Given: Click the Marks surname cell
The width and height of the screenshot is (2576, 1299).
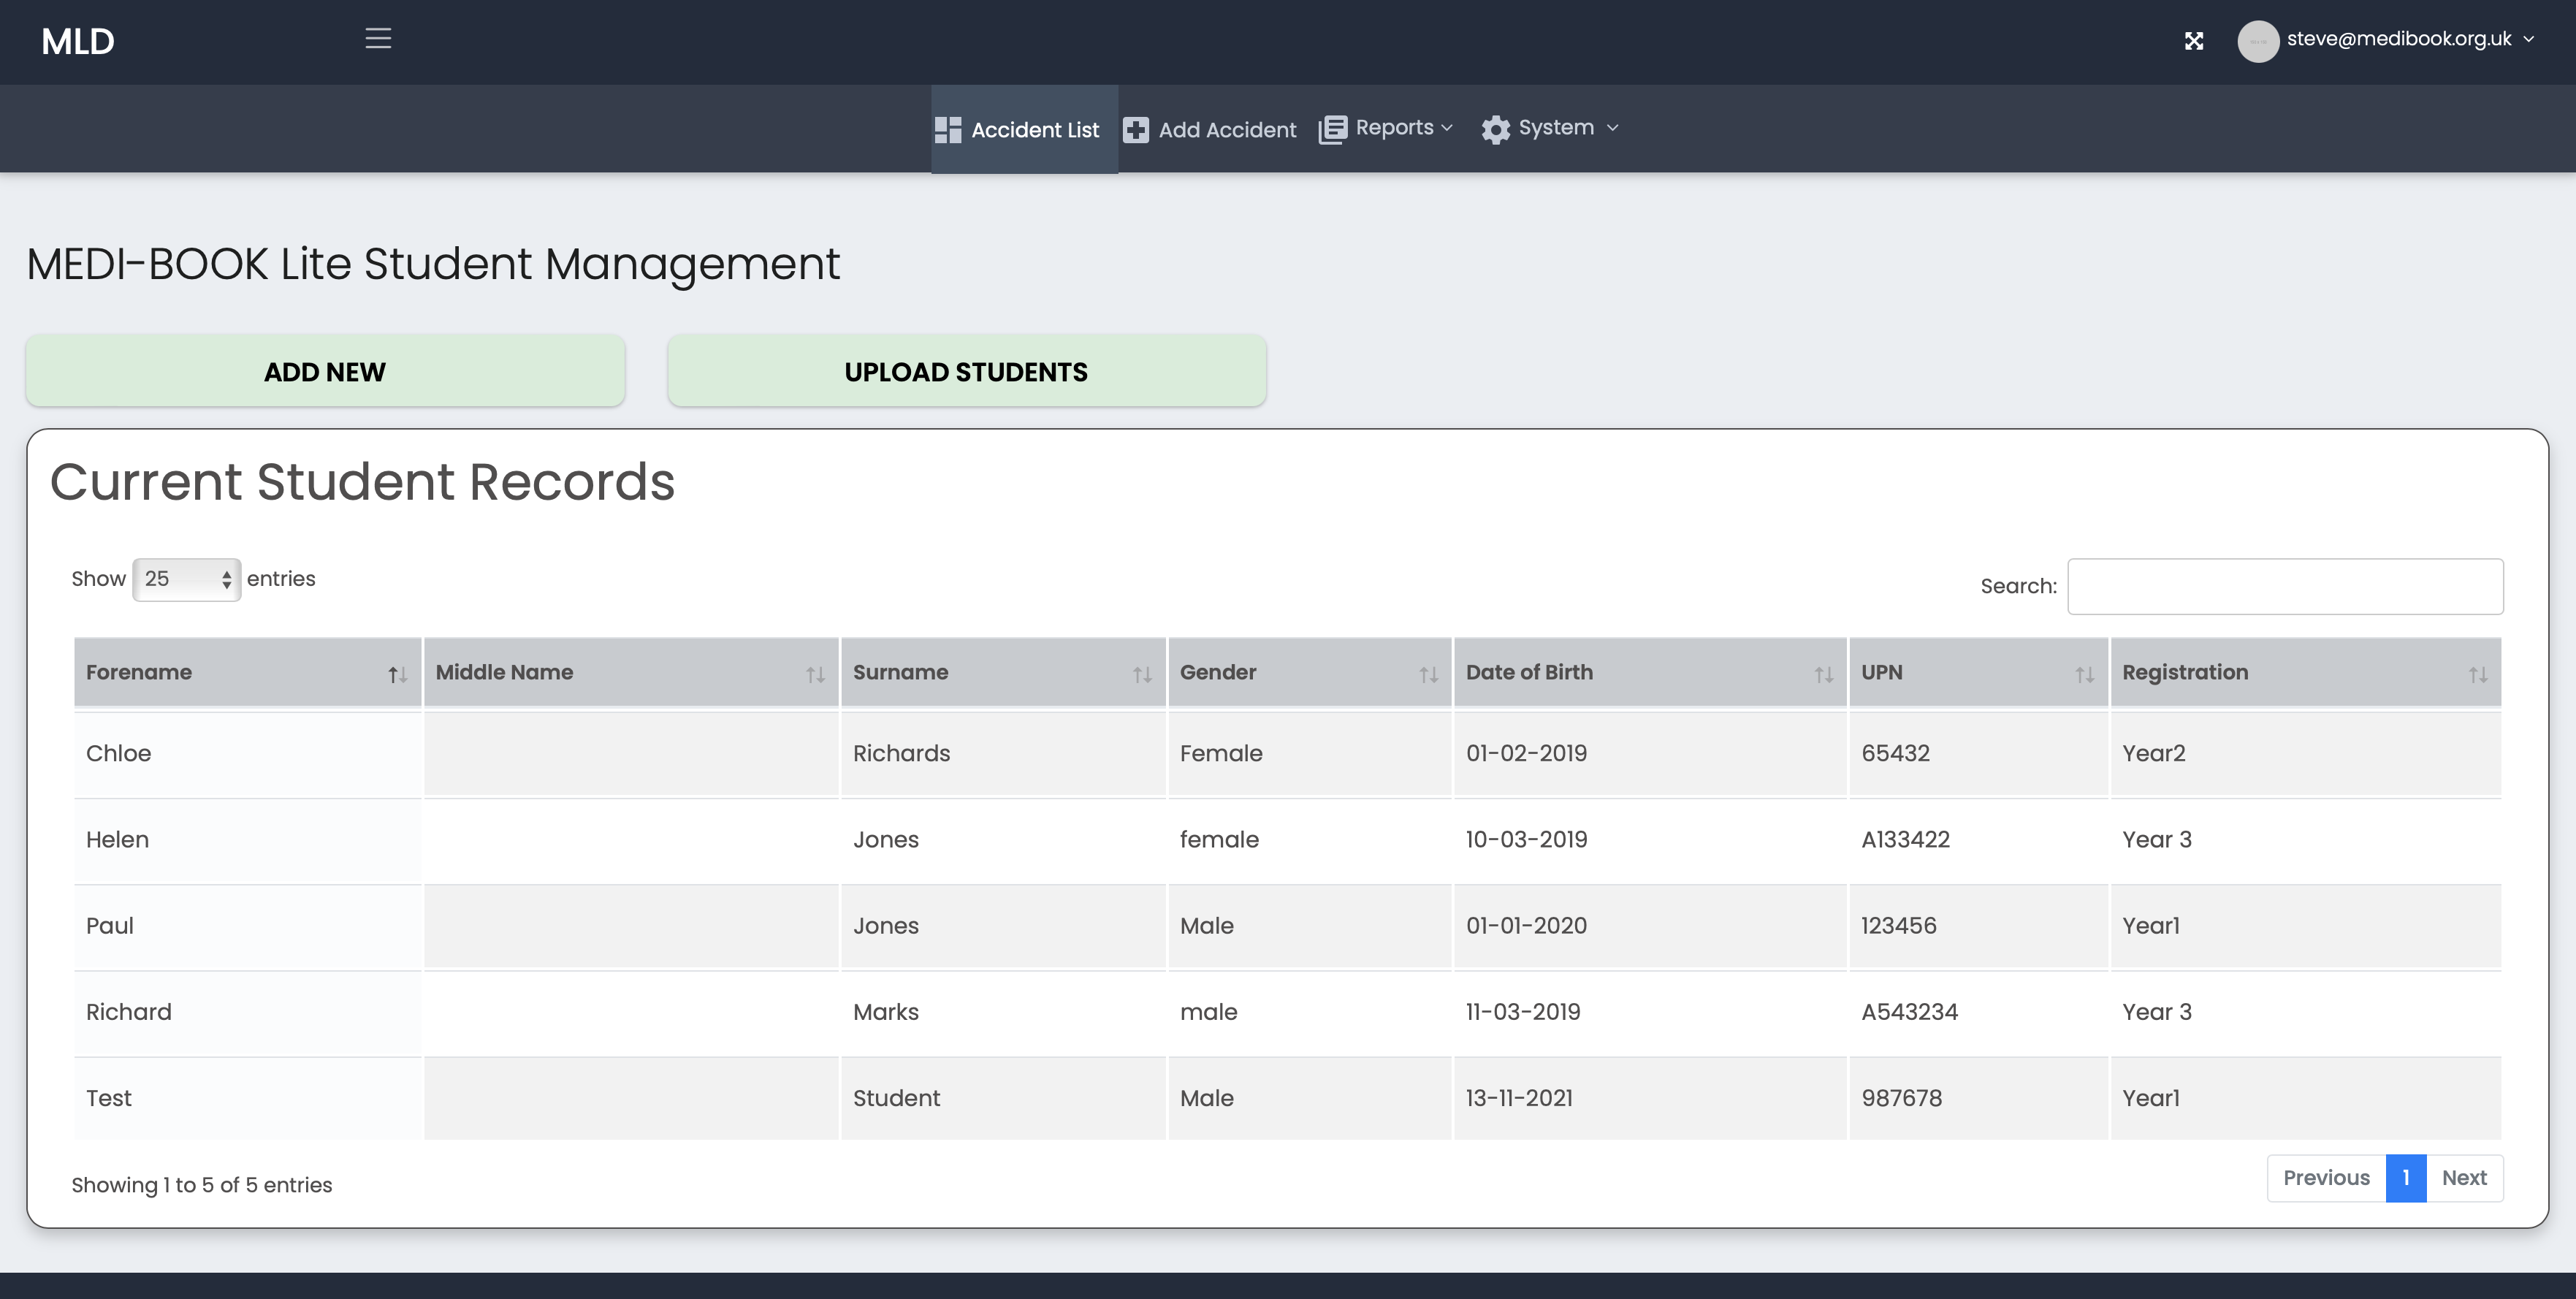Looking at the screenshot, I should click(1003, 1012).
